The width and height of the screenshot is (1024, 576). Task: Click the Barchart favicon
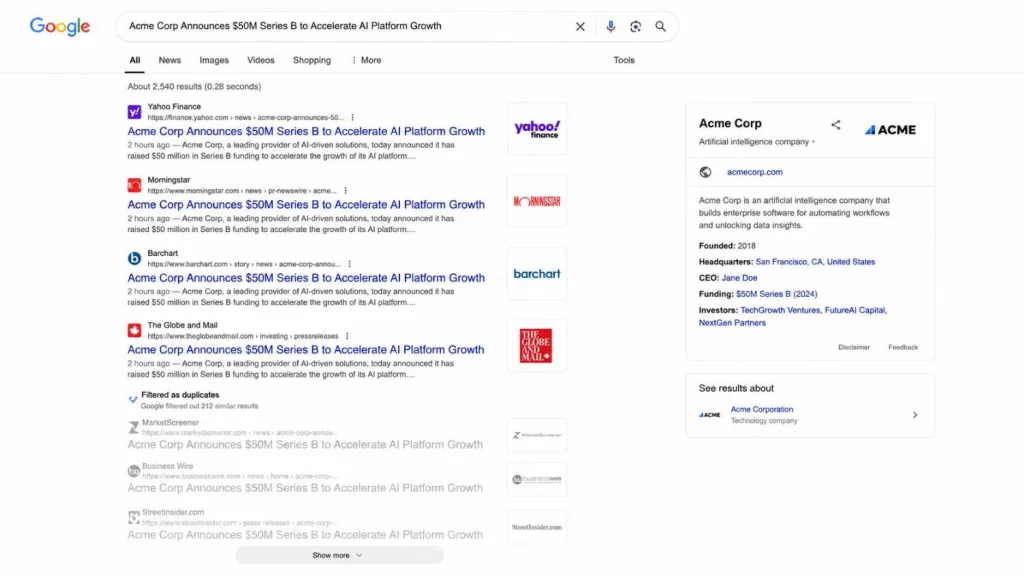tap(135, 259)
